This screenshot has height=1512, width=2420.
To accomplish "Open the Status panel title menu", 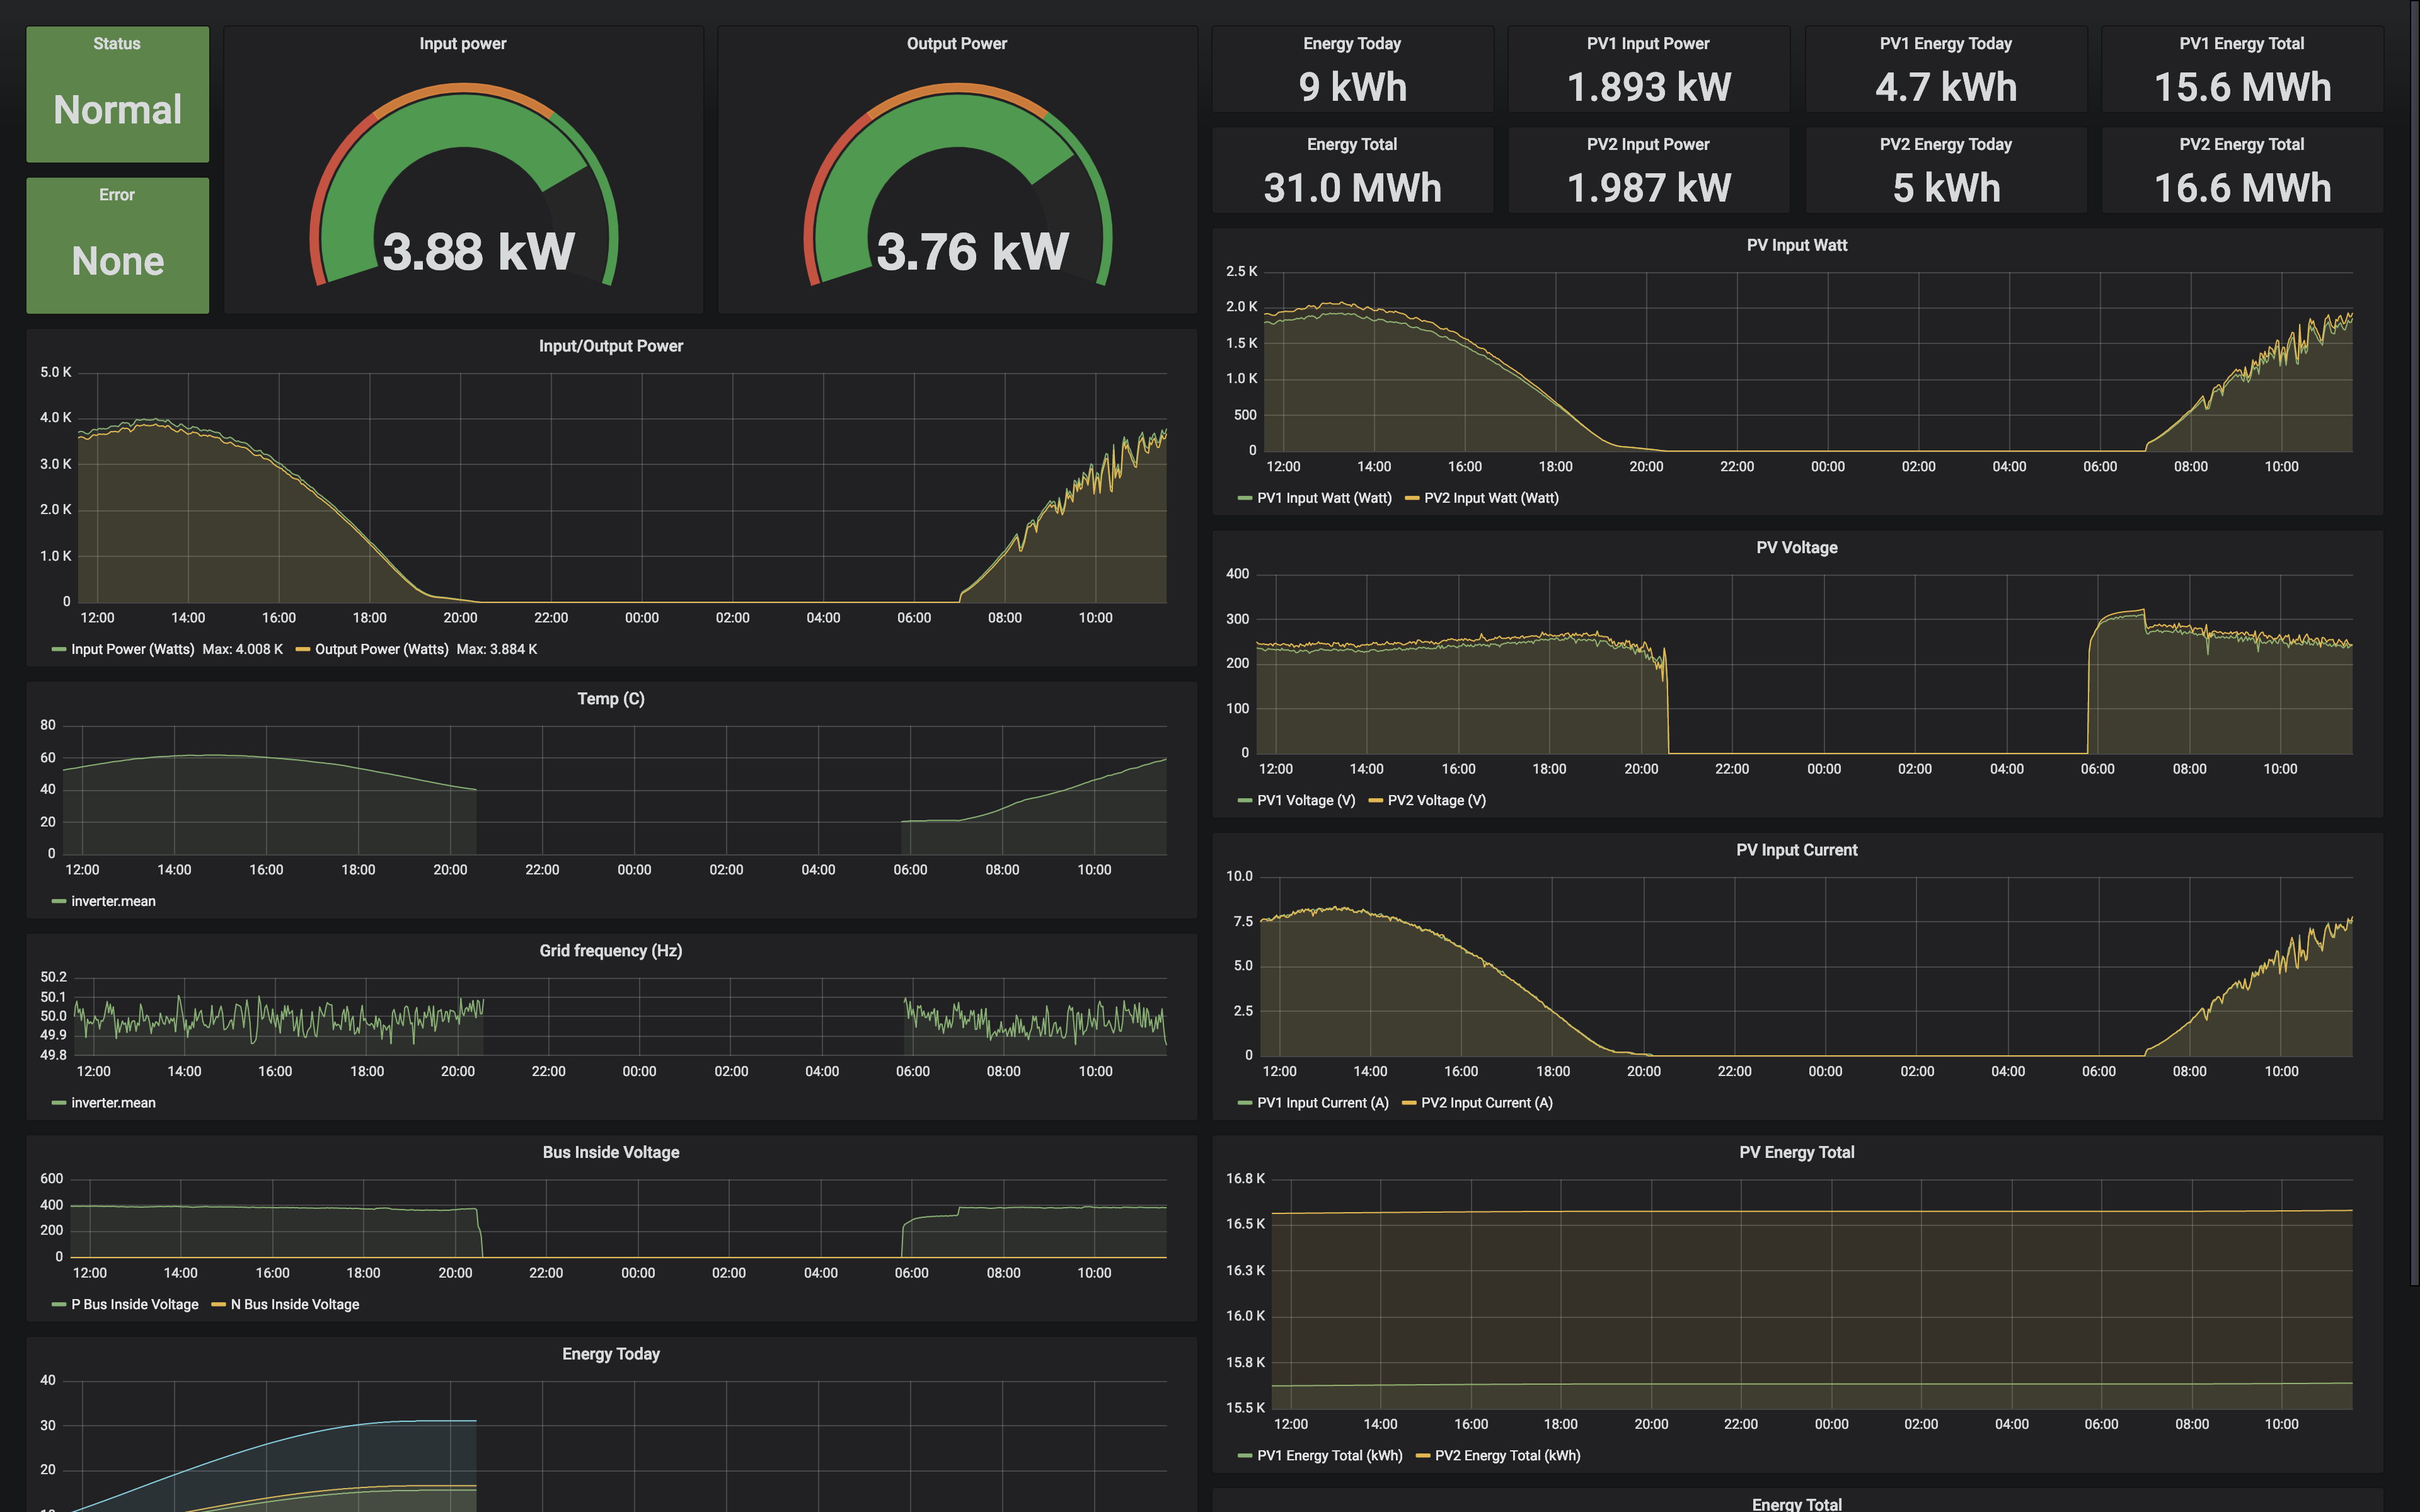I will click(117, 44).
